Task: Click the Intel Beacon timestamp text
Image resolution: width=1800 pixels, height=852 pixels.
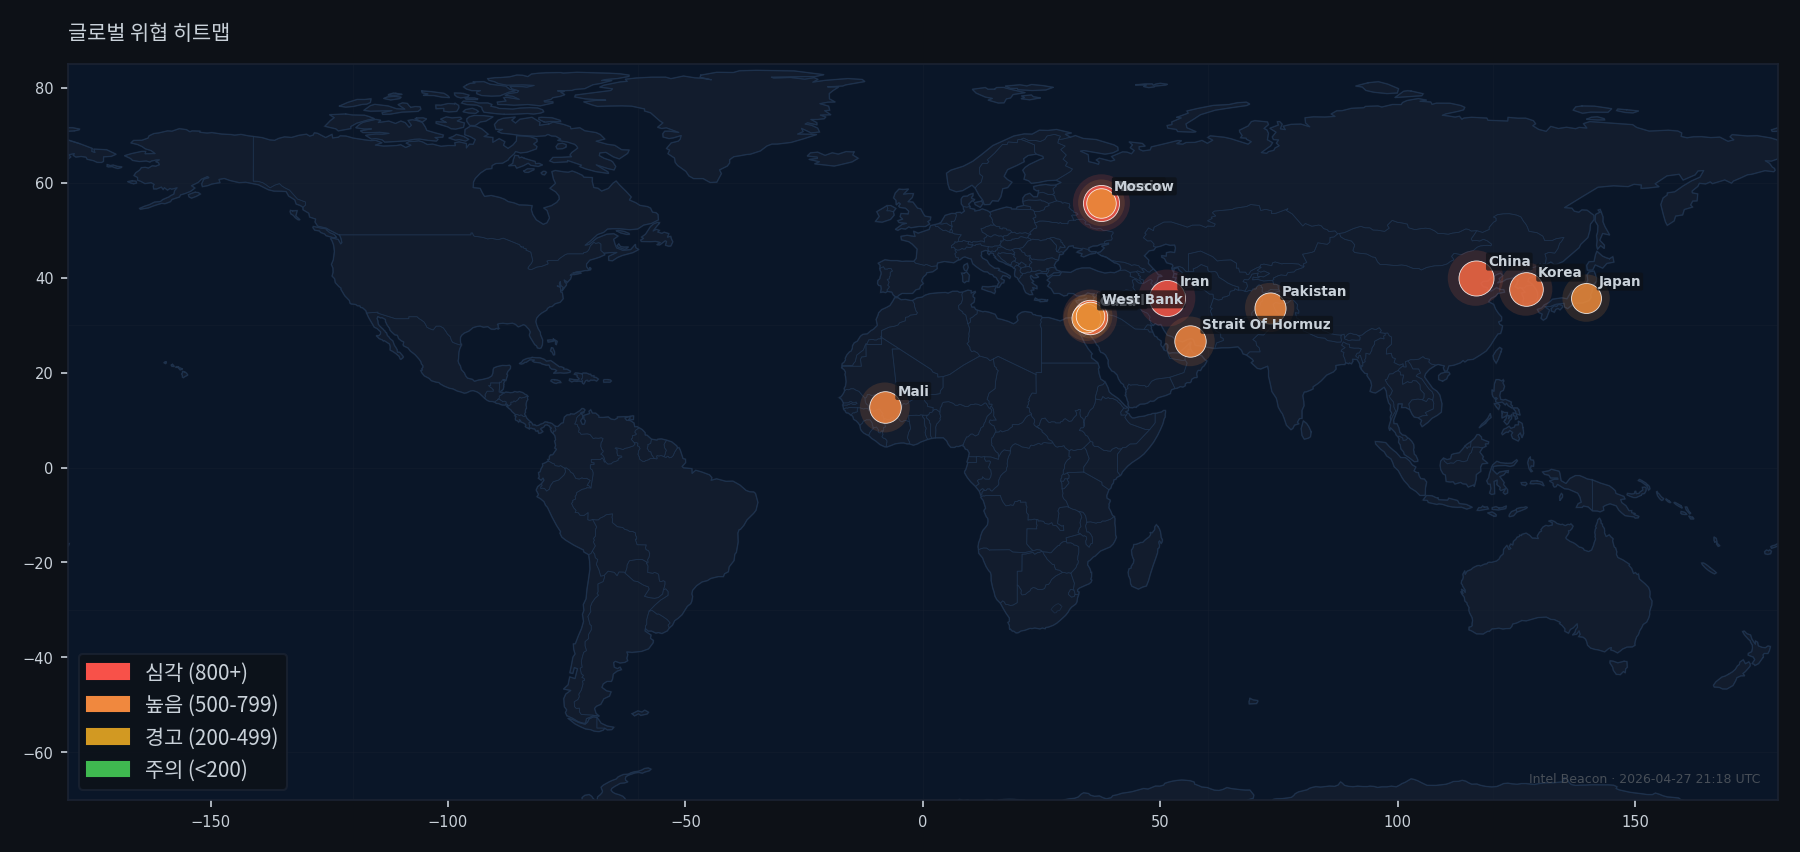Action: click(x=1644, y=779)
